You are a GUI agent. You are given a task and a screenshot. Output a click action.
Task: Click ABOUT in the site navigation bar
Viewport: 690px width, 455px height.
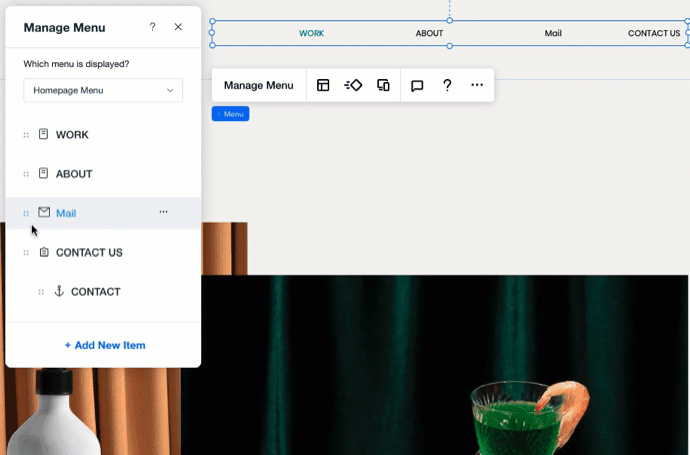coord(429,33)
